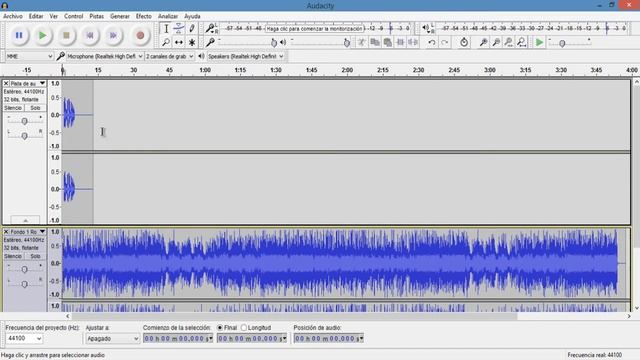Mute first track with Silencio button
Viewport: 640px width, 360px height.
[13, 108]
